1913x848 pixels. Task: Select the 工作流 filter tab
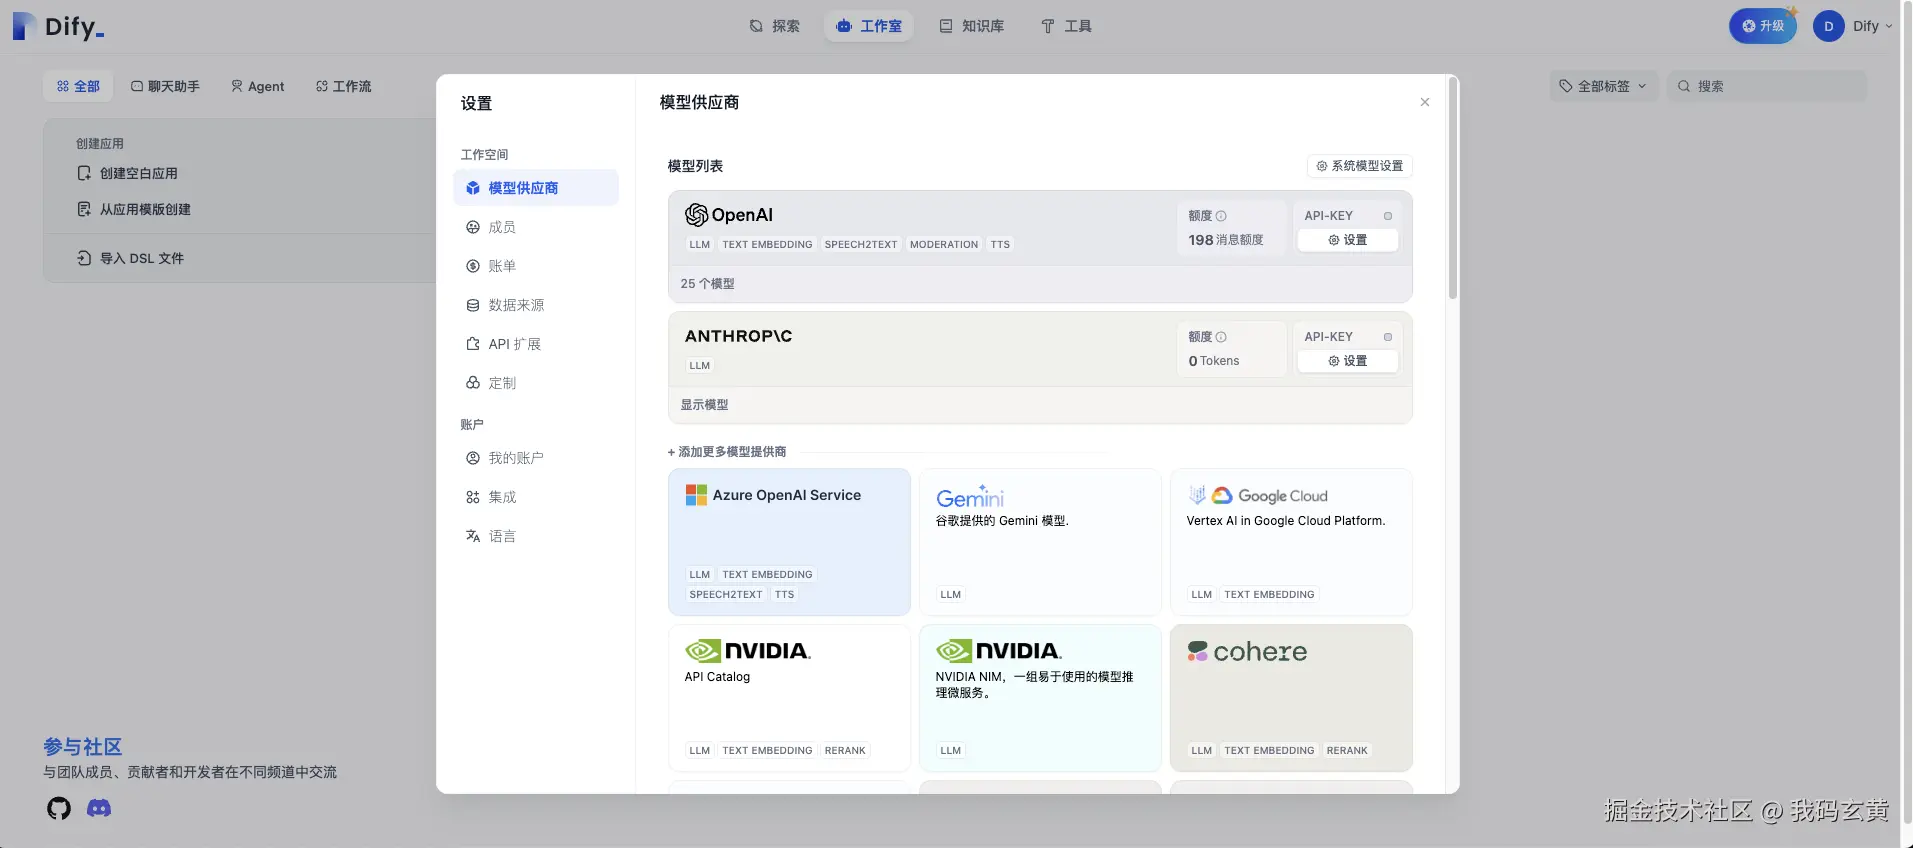point(343,86)
